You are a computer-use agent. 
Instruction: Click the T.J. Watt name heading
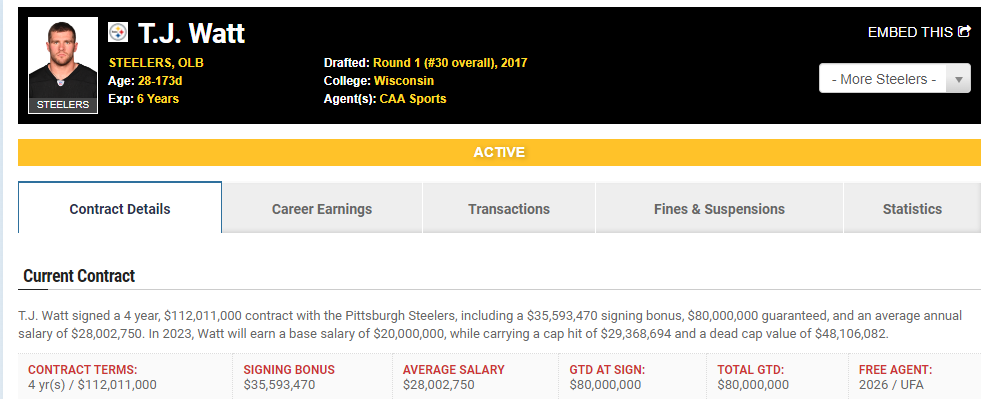click(191, 32)
